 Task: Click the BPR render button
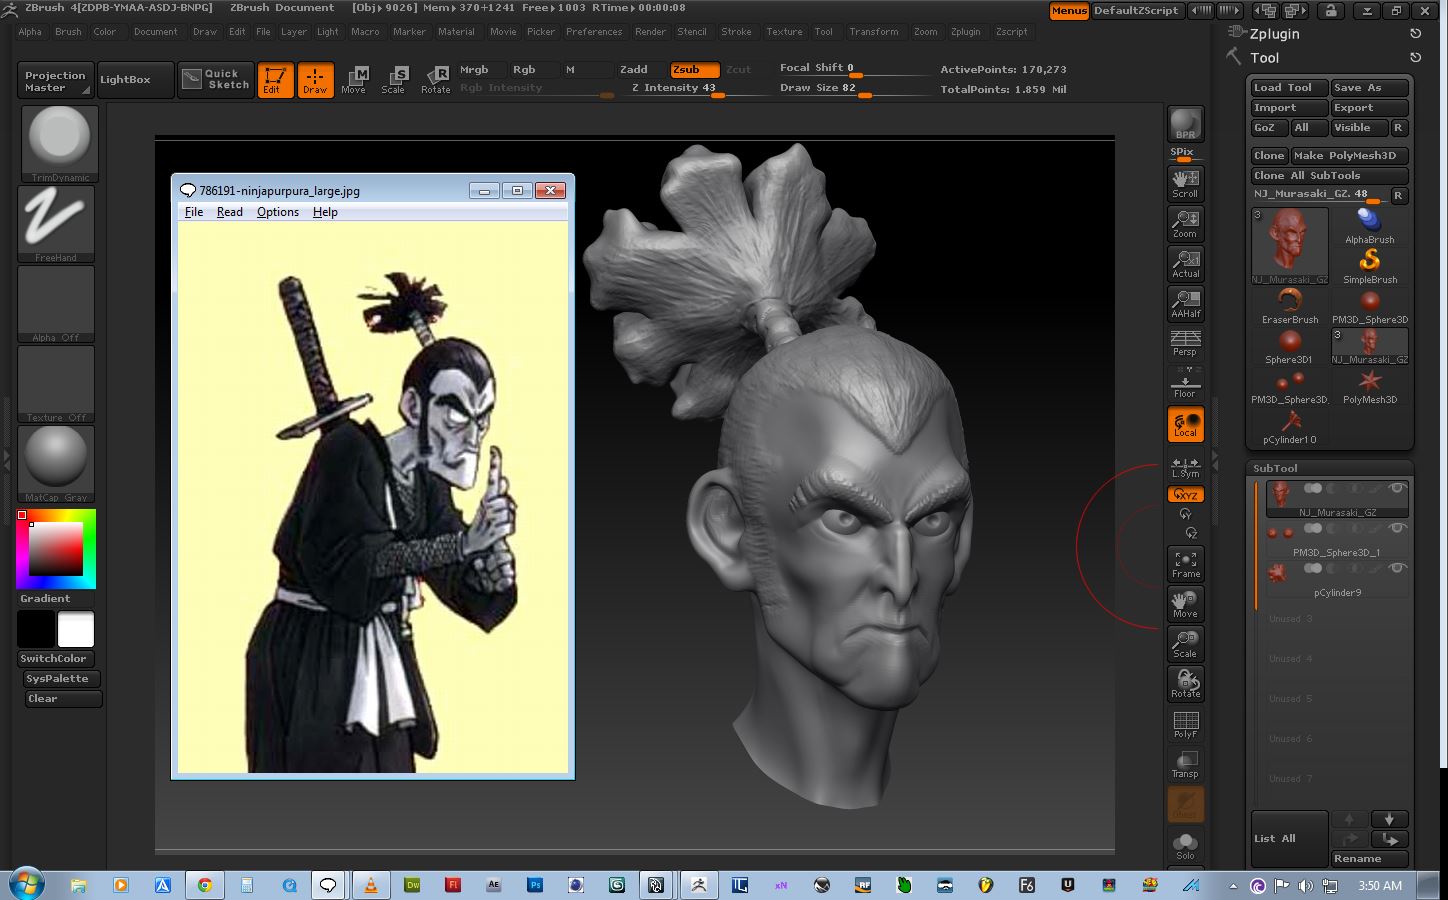point(1185,124)
